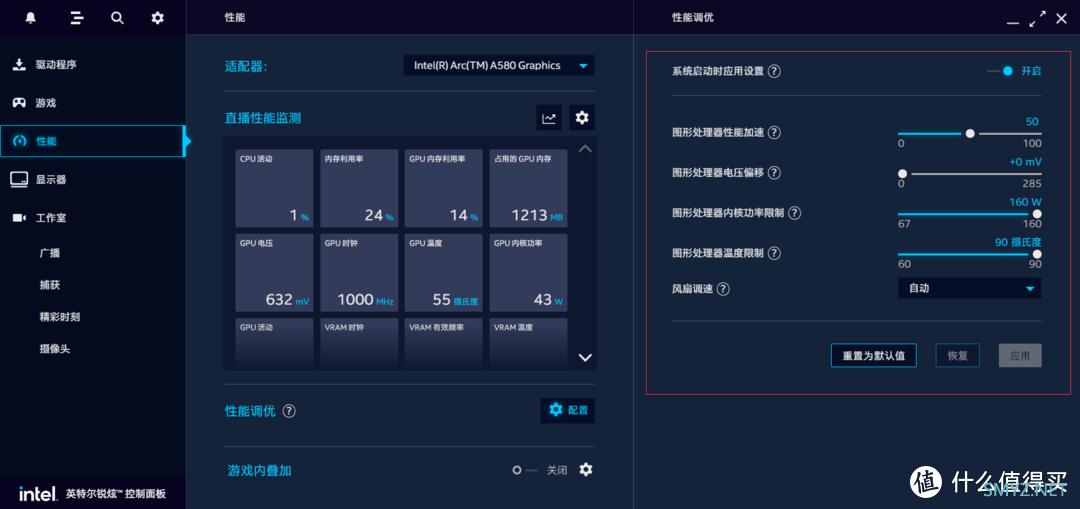Screen dimensions: 1080x509
Task: Click the 温度限制 slider handle
Action: point(1037,254)
